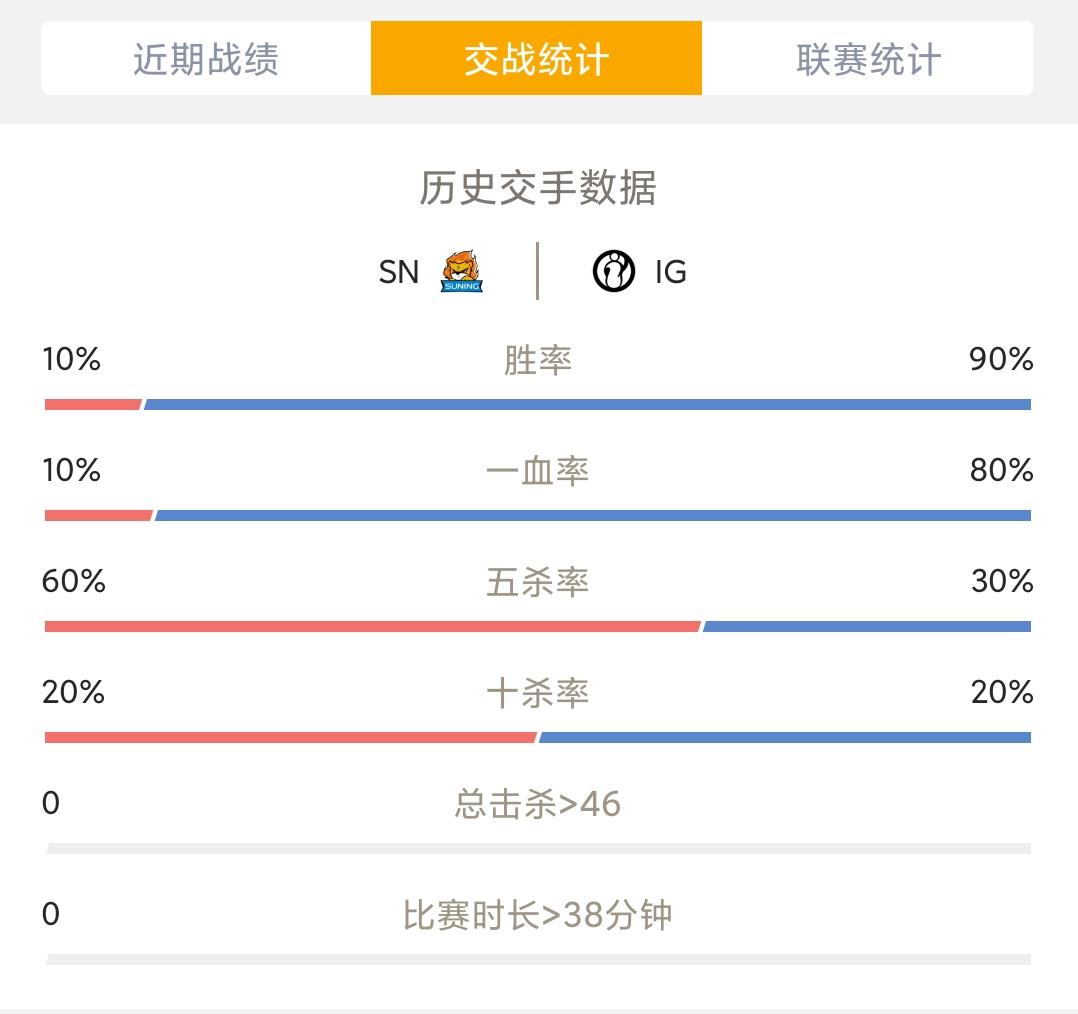
Task: Select the 交战统计 tab
Action: [x=536, y=58]
